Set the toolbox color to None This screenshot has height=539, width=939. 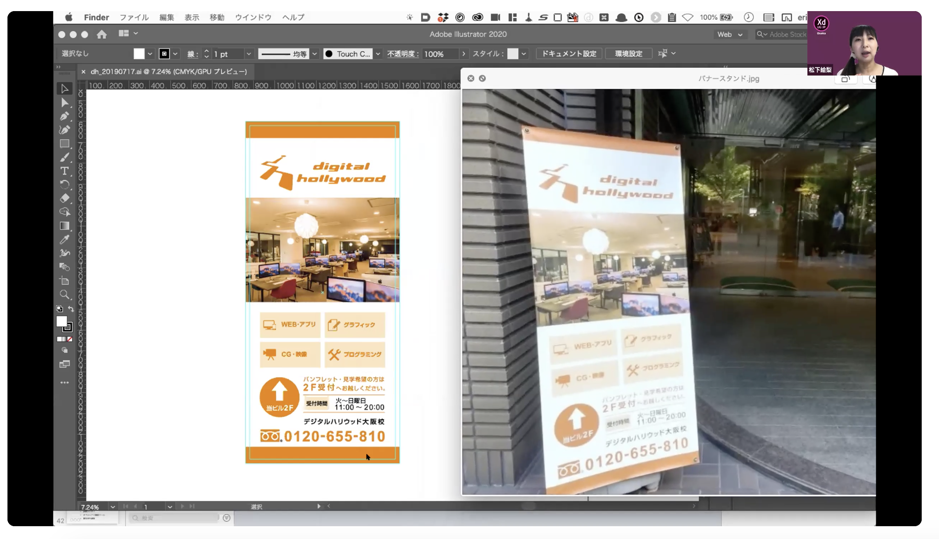70,340
